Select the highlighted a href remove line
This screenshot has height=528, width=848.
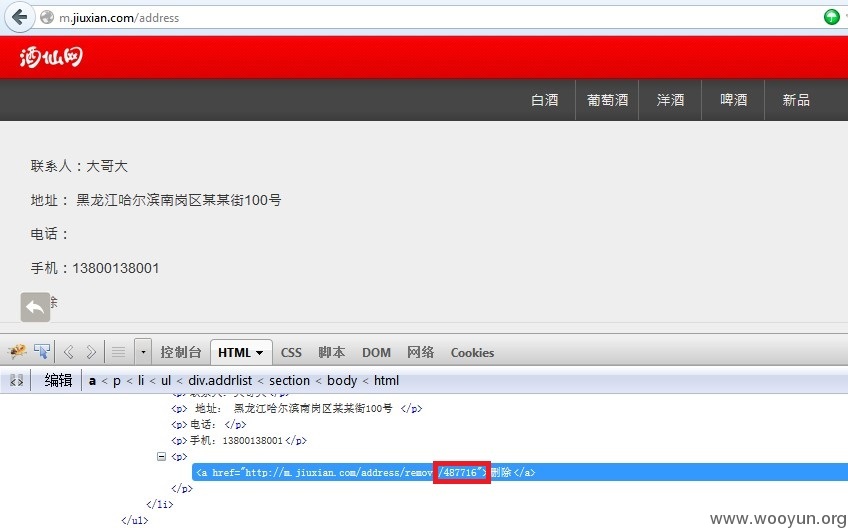tap(520, 472)
